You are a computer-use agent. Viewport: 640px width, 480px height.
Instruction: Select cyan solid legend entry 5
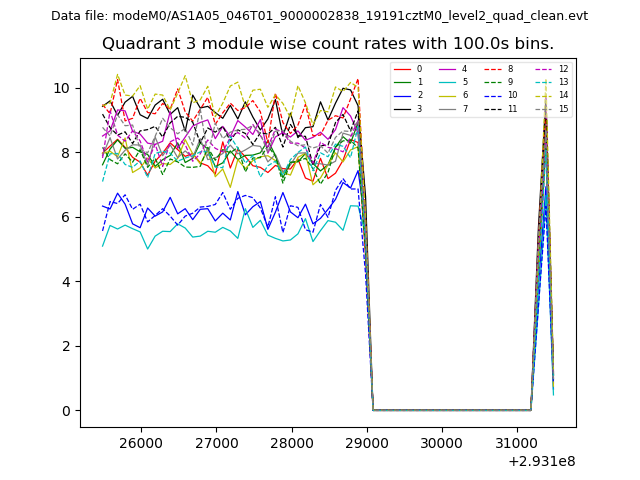click(446, 82)
